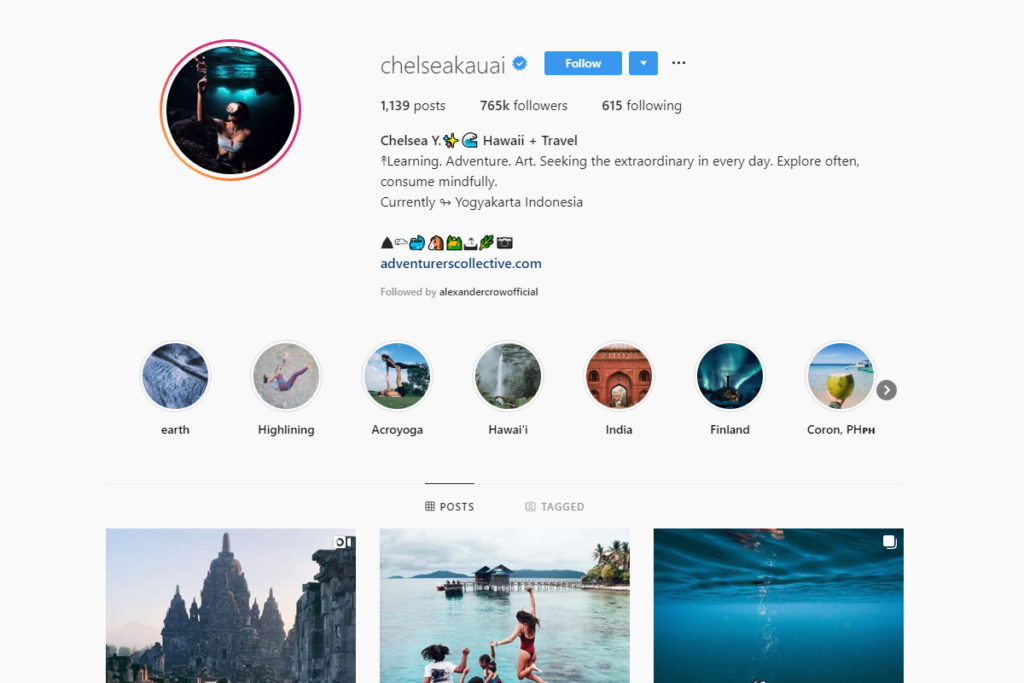
Task: Show more highlights with right chevron
Action: 886,390
